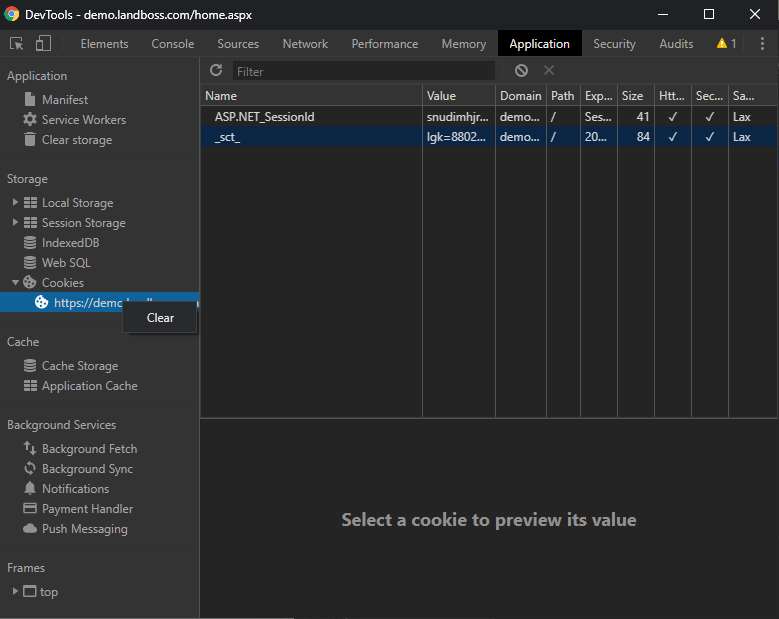Sort cookies by Size column header
This screenshot has height=619, width=779.
click(x=635, y=96)
